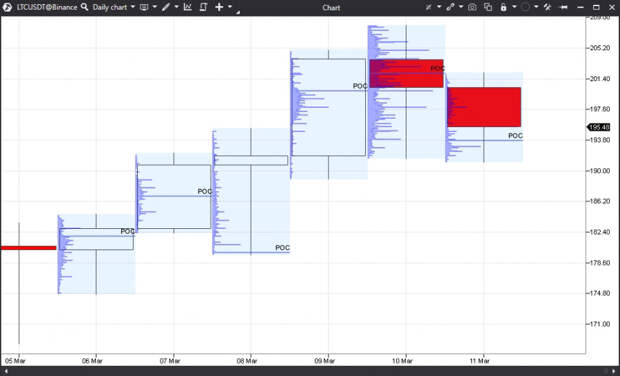Toggle the chart lock padlock icon
Viewport: 620px width, 376px height.
[x=503, y=7]
